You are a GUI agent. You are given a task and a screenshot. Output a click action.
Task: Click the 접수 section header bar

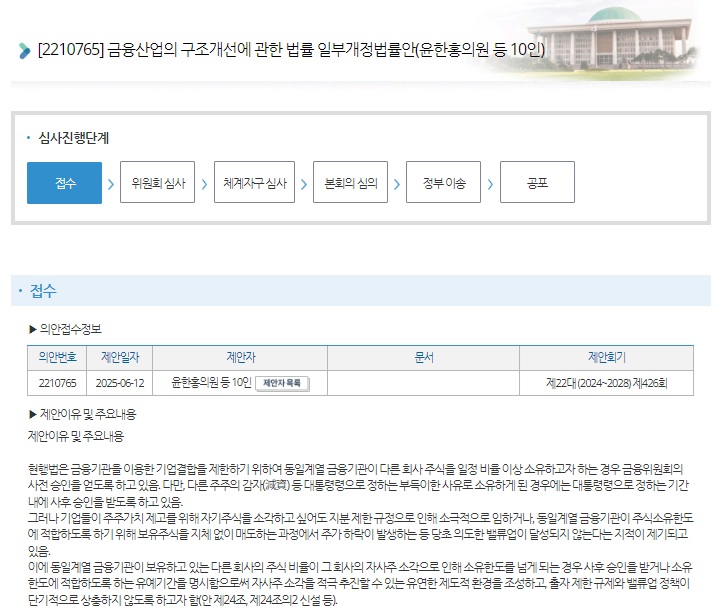tap(360, 291)
